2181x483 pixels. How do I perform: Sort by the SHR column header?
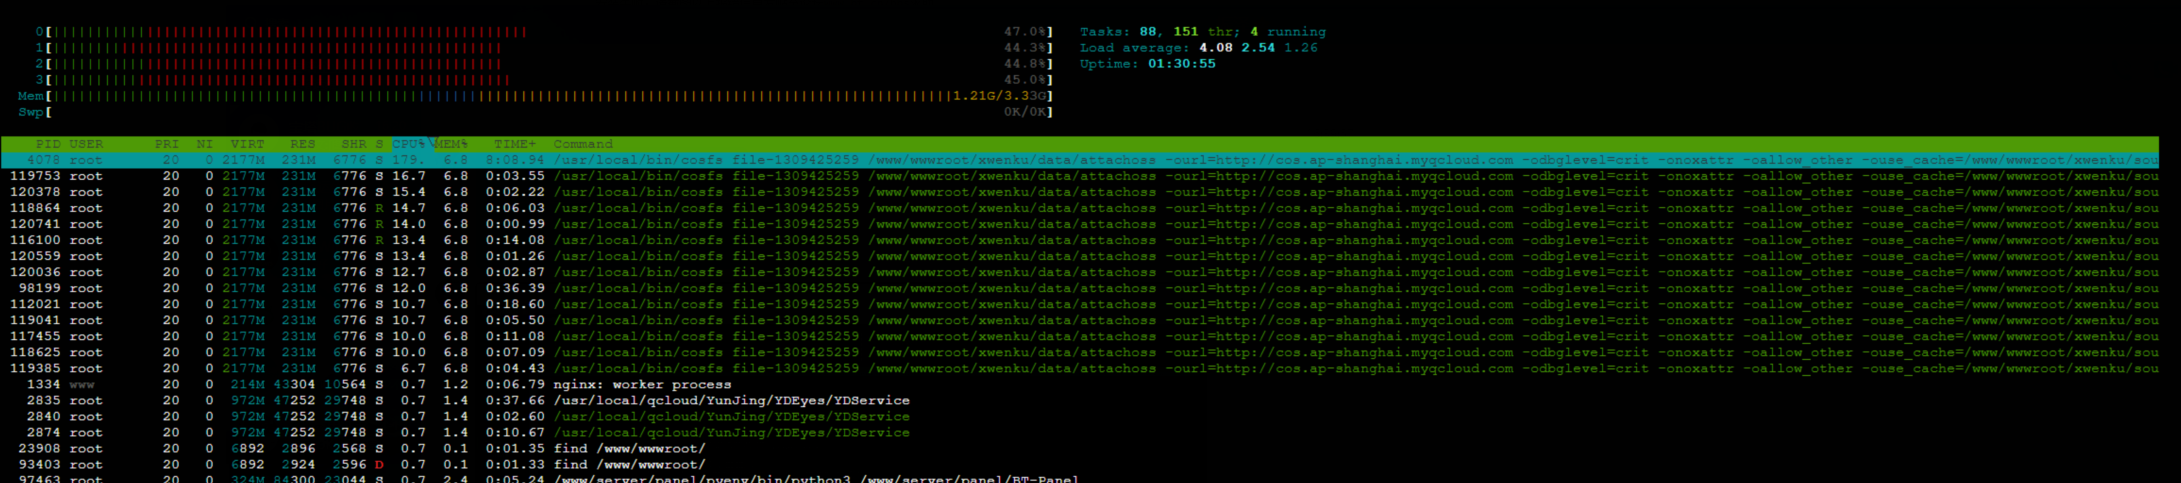[354, 144]
